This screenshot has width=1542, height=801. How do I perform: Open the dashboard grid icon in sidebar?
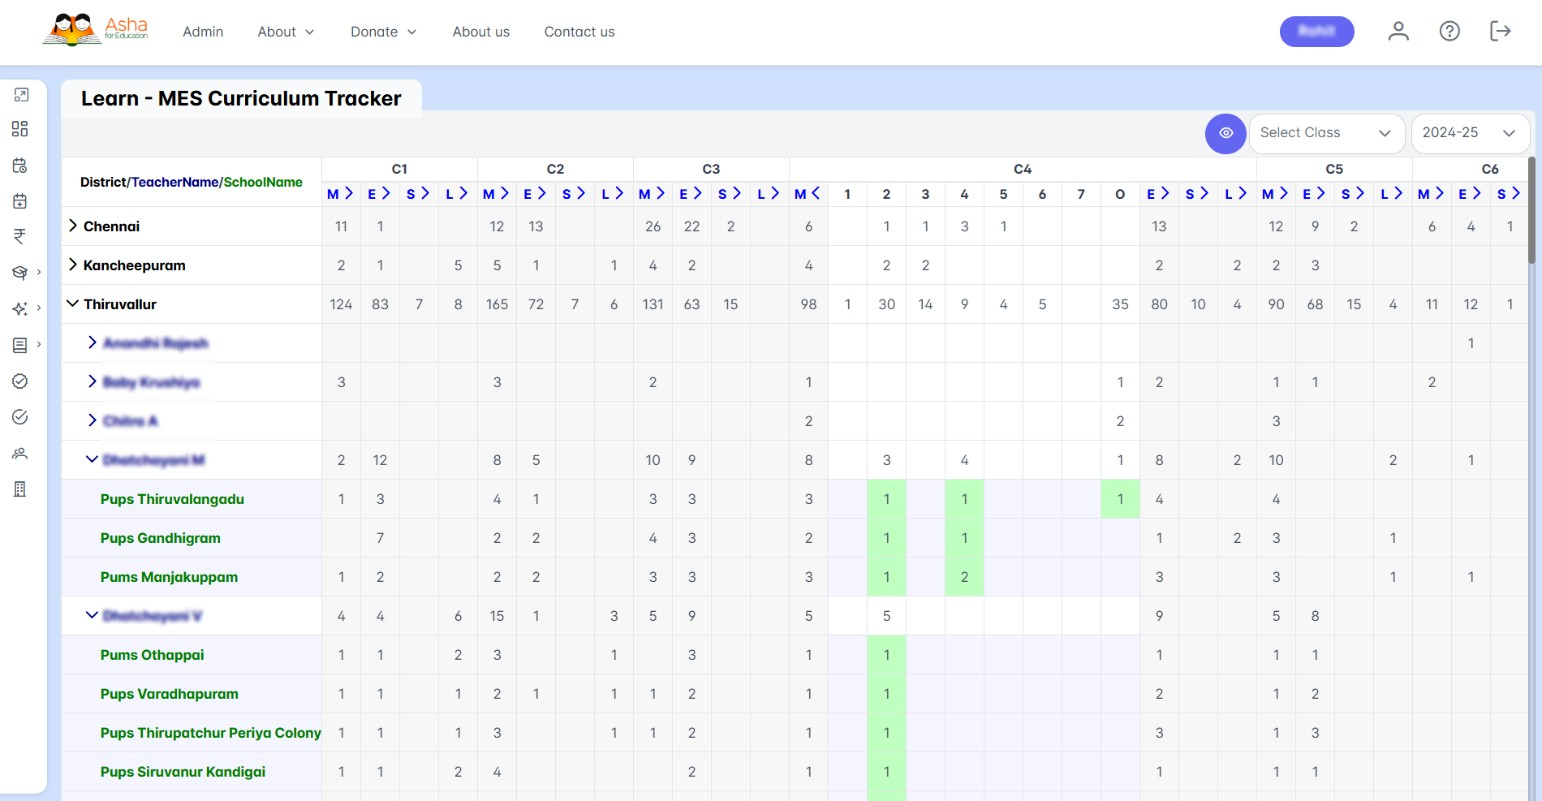click(x=20, y=129)
